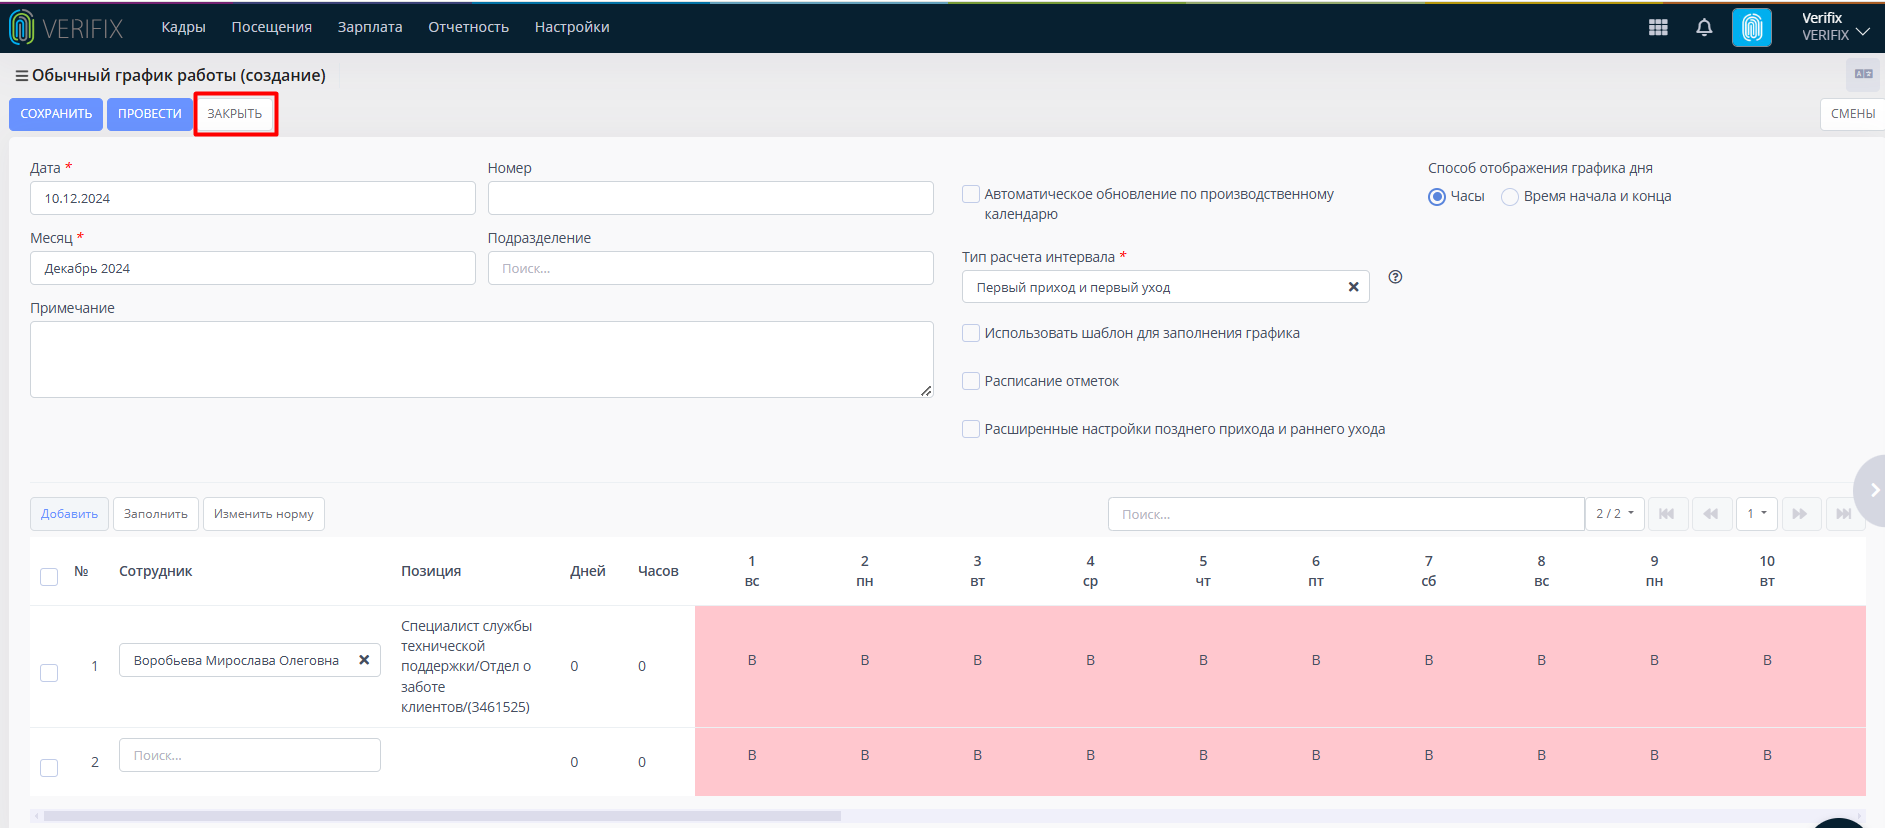1885x828 pixels.
Task: Go to the last page of days
Action: tap(1843, 514)
